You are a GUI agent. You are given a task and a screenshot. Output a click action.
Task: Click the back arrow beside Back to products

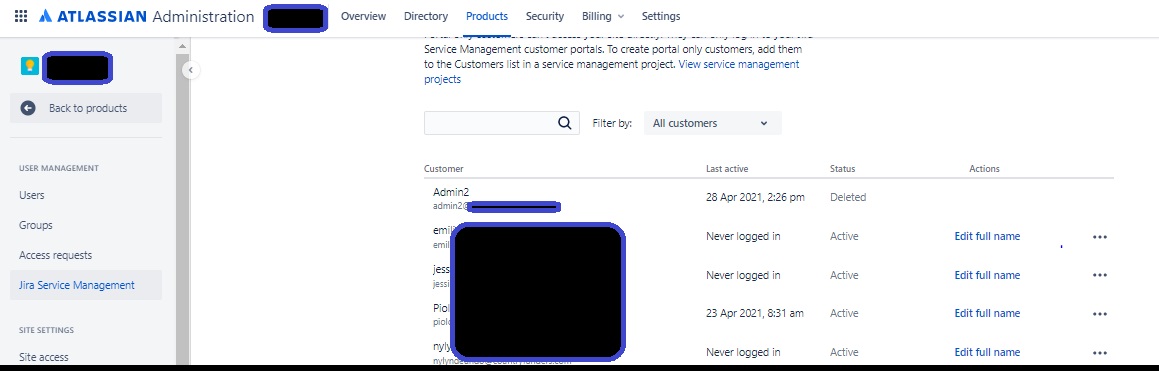(28, 108)
